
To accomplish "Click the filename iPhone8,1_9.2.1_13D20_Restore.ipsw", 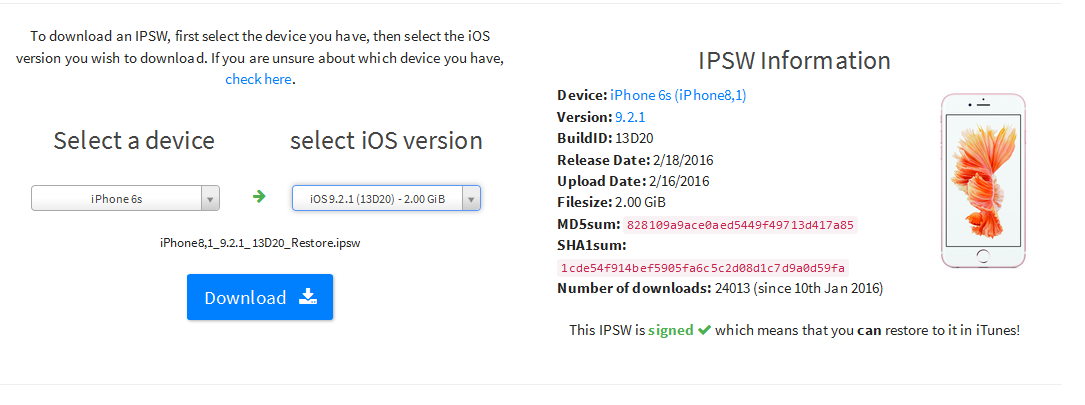I will click(x=260, y=243).
